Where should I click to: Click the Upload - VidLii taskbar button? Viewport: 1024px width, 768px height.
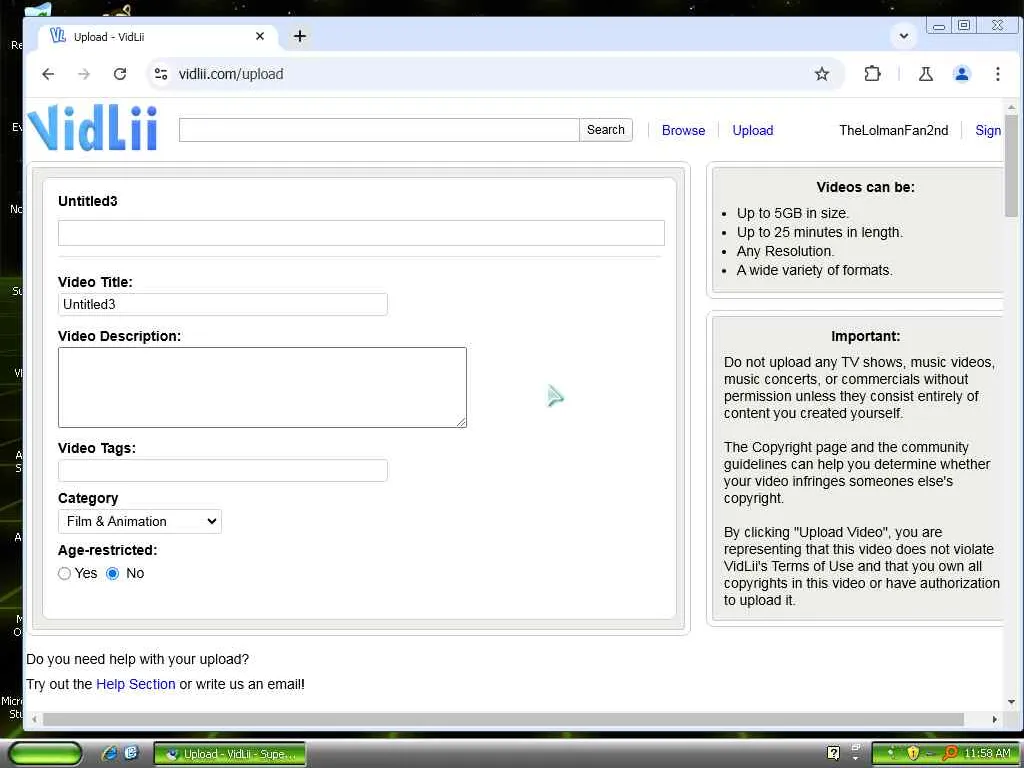click(229, 754)
